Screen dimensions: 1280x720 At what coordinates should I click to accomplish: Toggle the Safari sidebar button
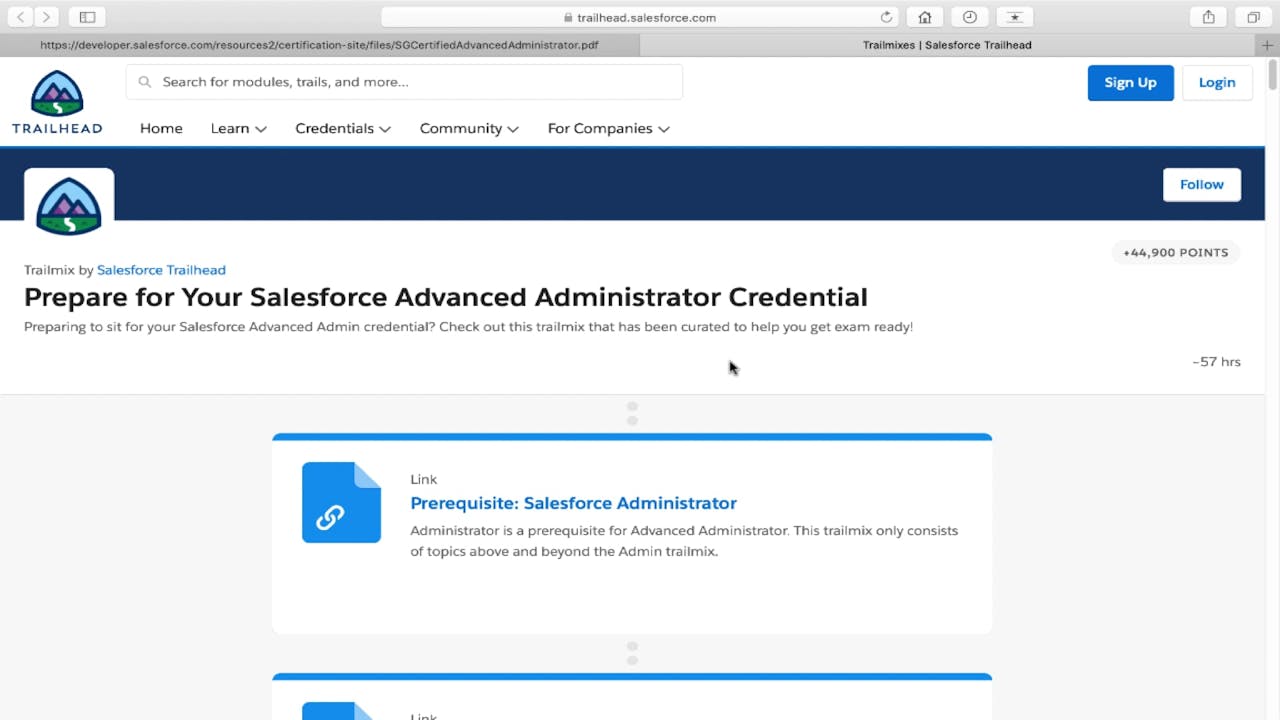tap(87, 17)
